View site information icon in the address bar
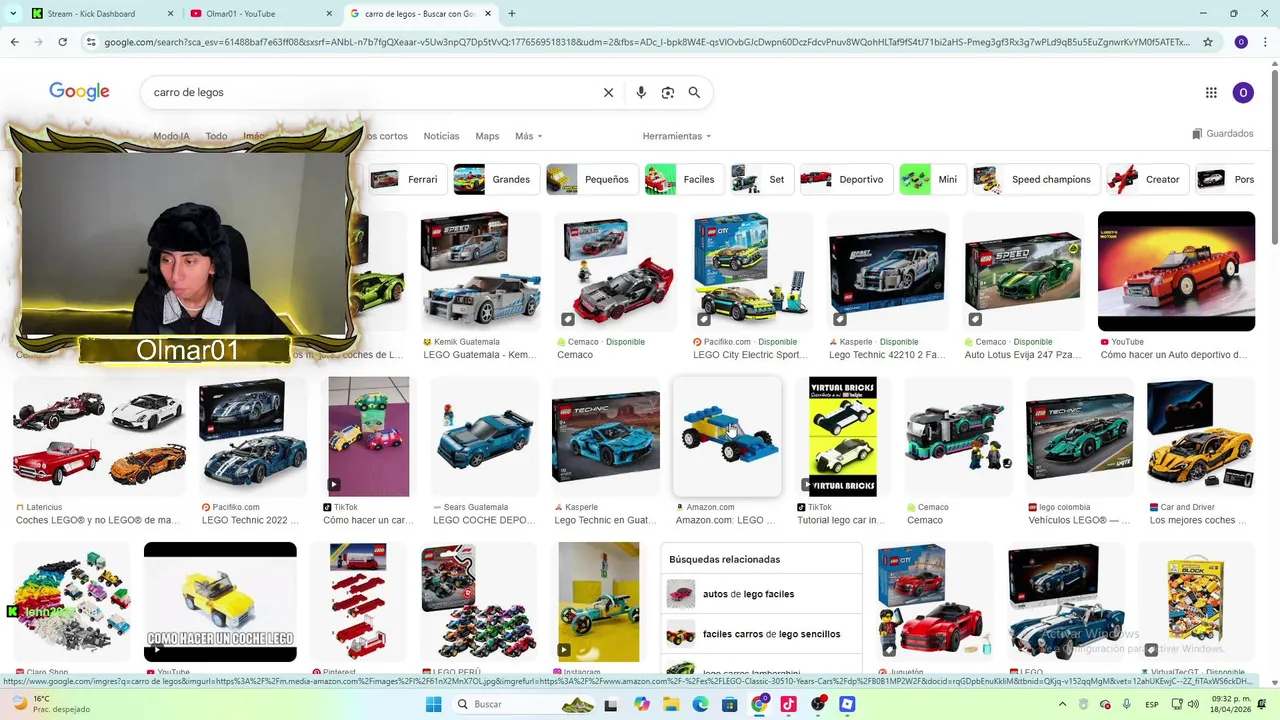Screen dimensions: 1280x720 [x=91, y=42]
